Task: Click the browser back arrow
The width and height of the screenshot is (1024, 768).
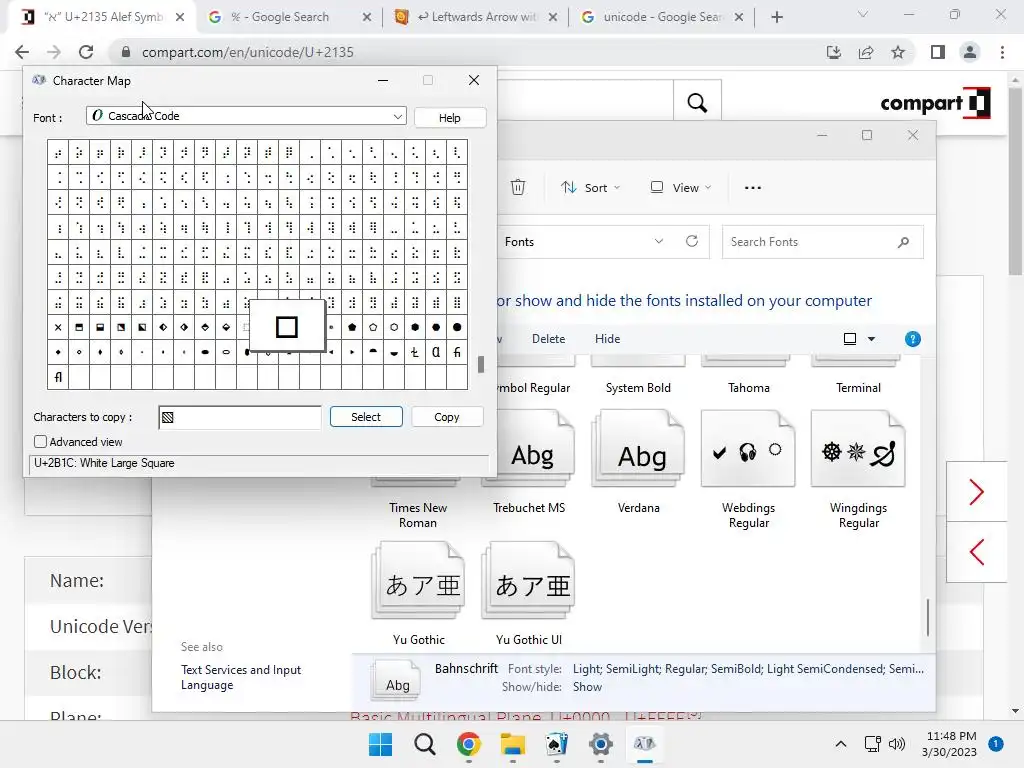Action: pos(22,52)
